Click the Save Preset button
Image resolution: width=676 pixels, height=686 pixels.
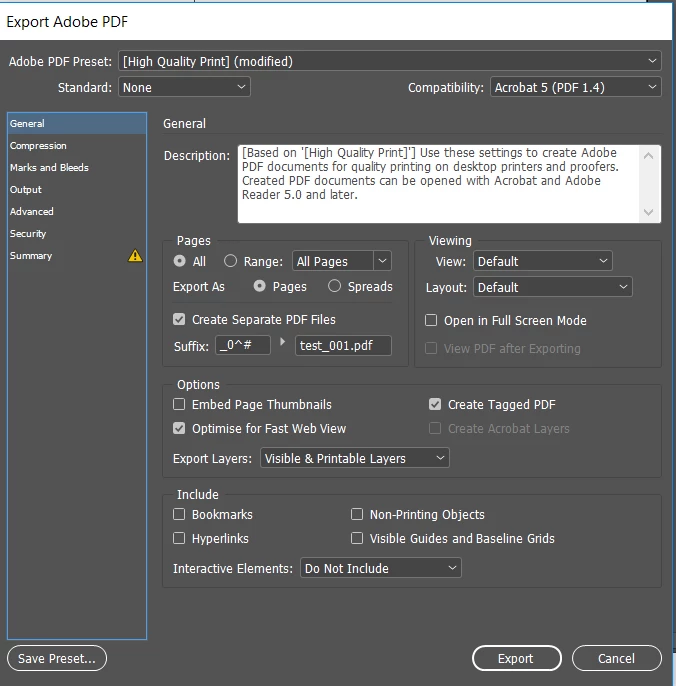57,658
